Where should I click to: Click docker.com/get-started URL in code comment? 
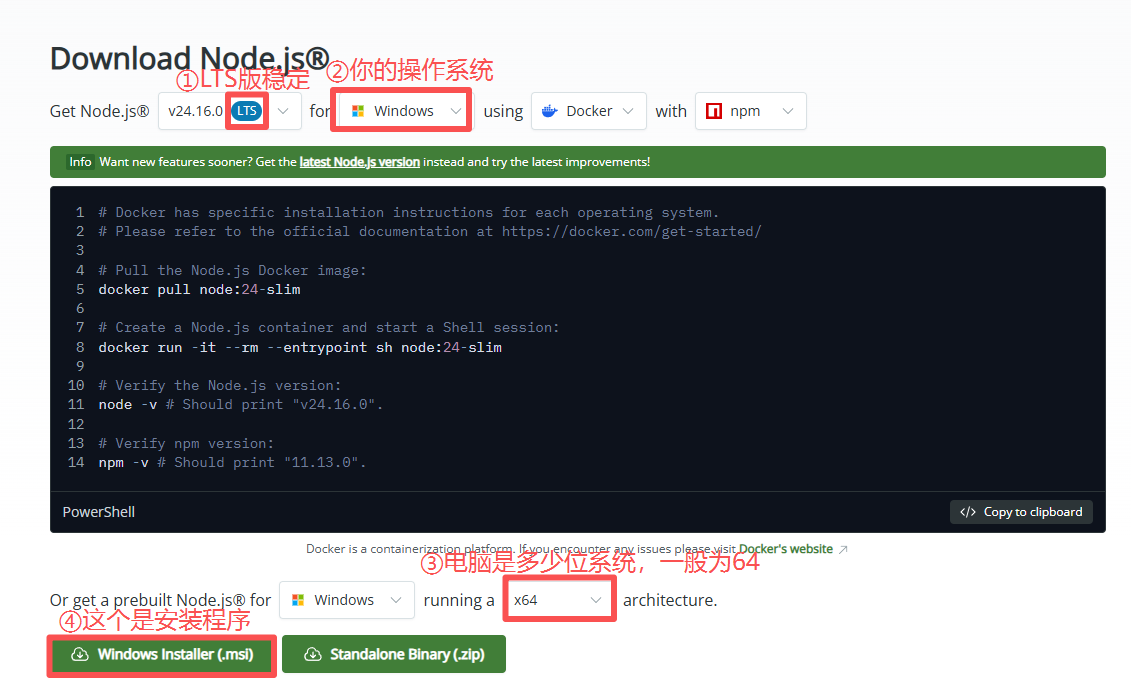pyautogui.click(x=631, y=232)
